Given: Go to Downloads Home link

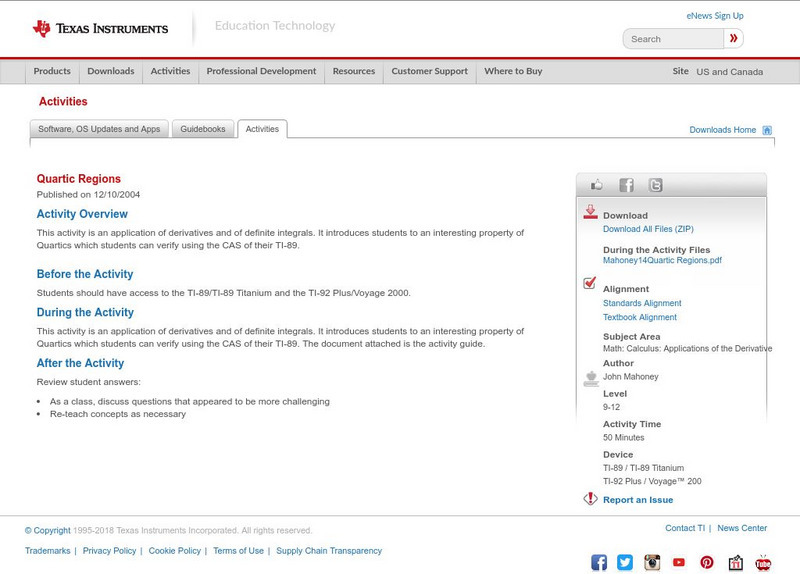Looking at the screenshot, I should point(722,130).
